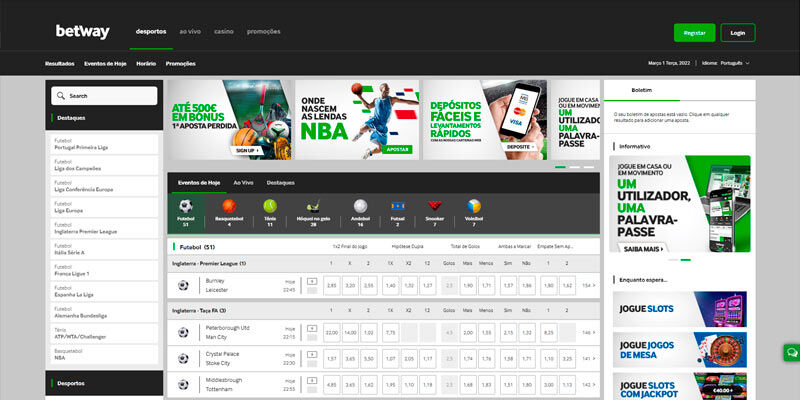Open Liga Conferência Europa in highlights

tap(105, 186)
